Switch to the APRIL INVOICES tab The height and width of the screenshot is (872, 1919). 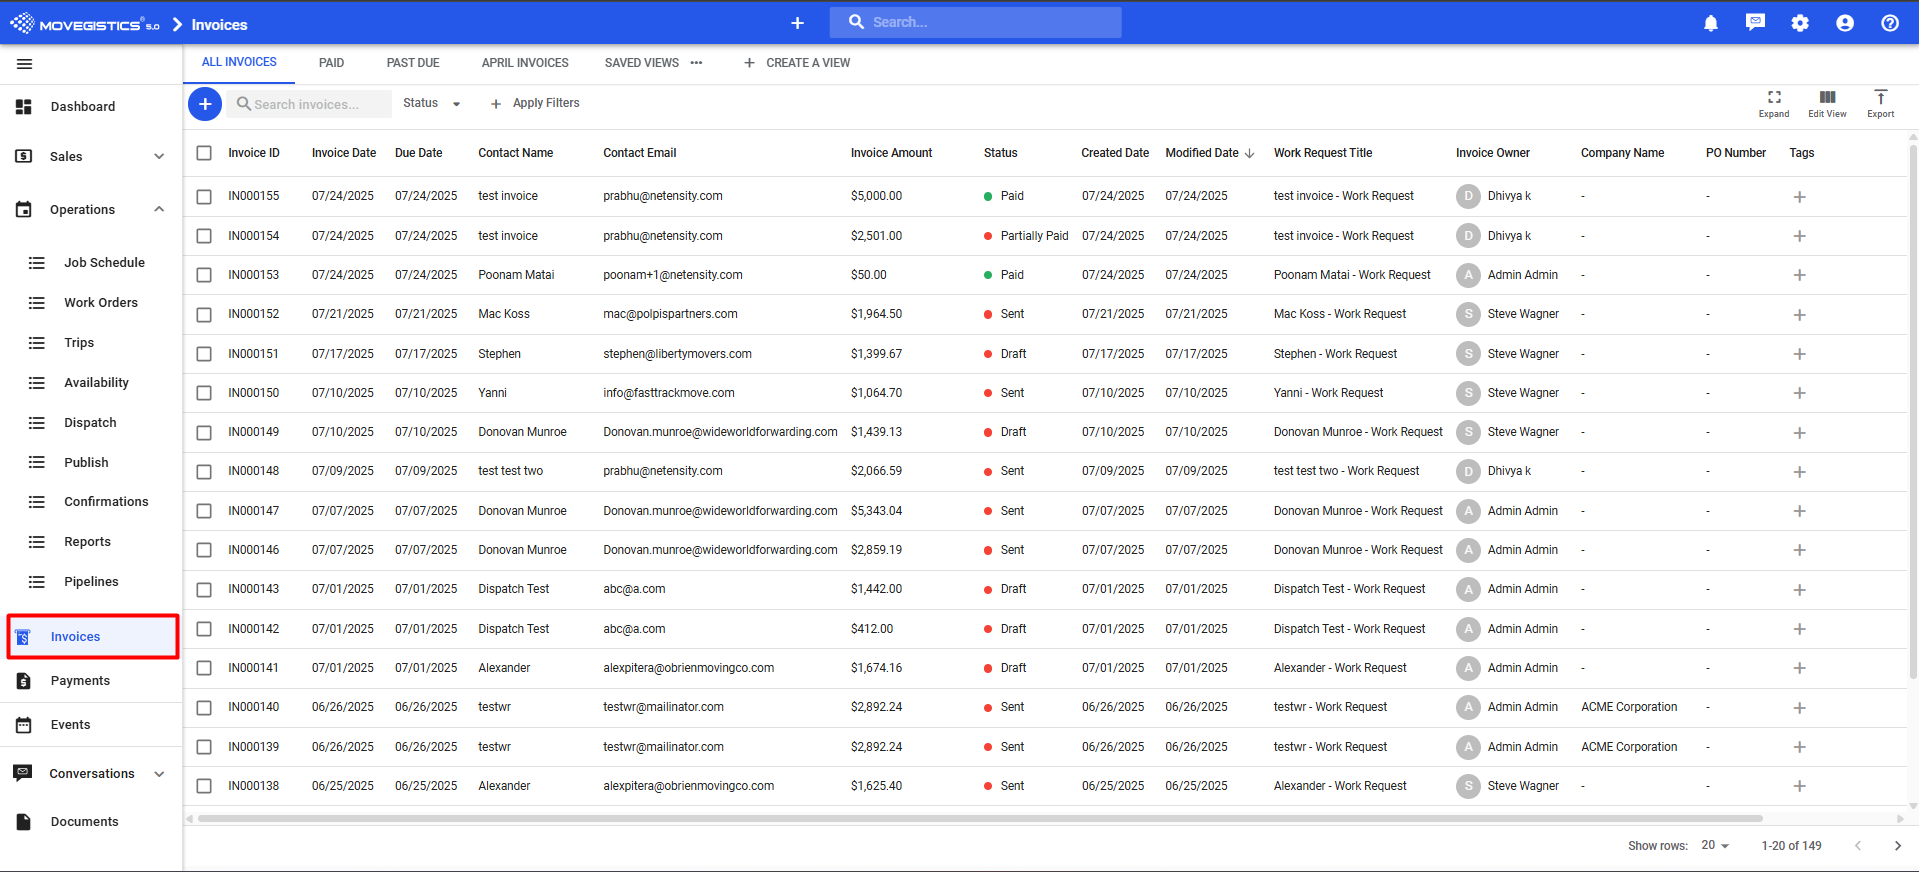click(x=525, y=63)
